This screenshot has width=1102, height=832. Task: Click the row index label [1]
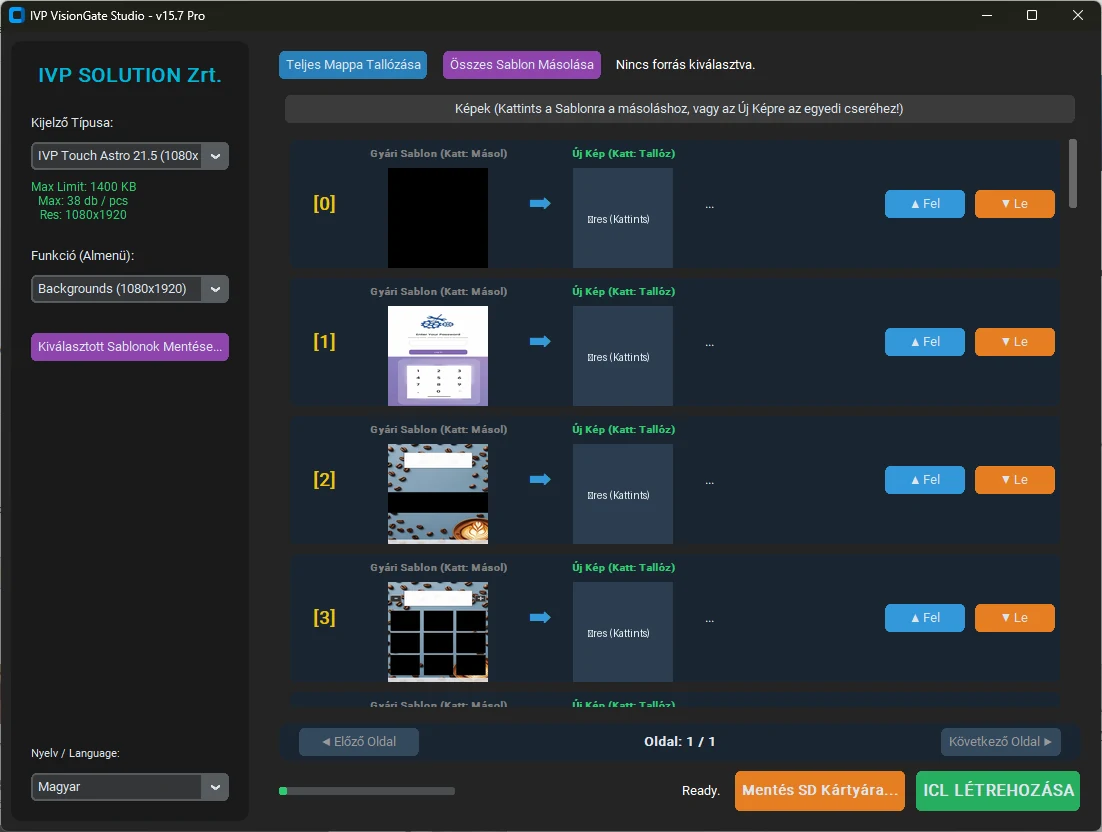pyautogui.click(x=324, y=342)
